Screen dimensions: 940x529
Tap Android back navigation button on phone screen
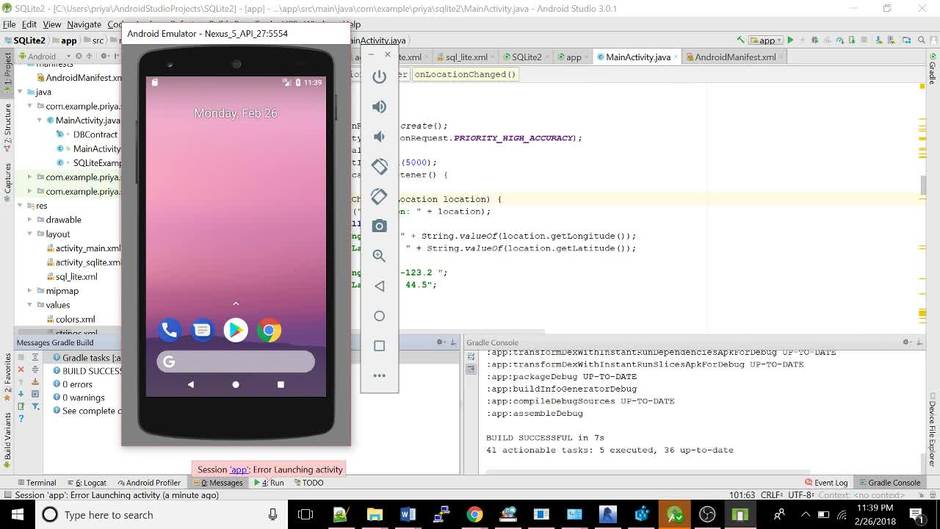(x=191, y=384)
